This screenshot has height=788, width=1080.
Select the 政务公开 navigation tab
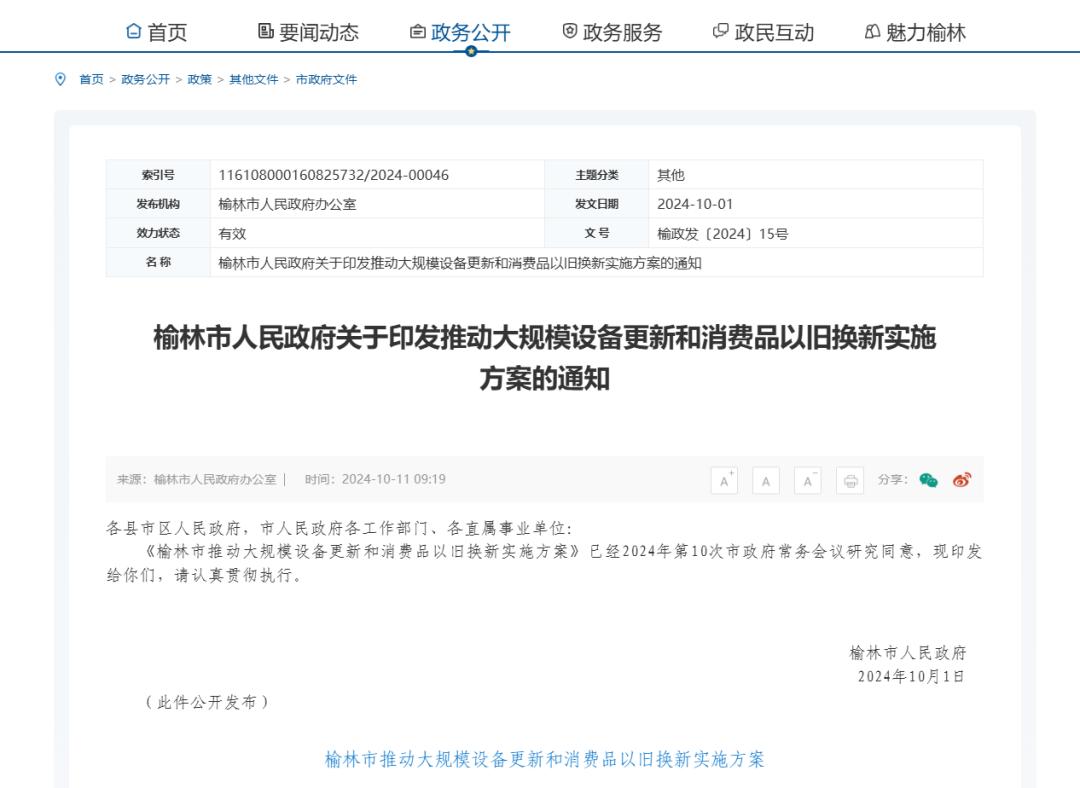[460, 32]
